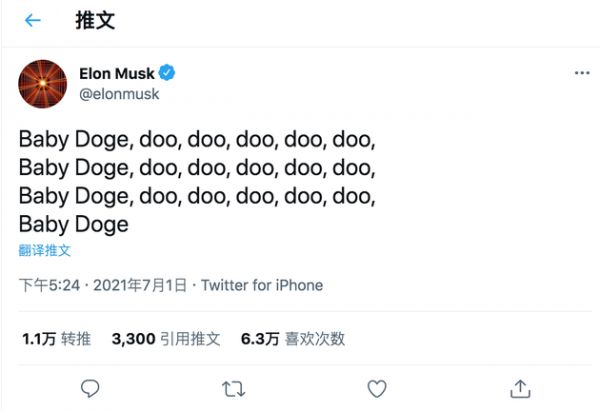The image size is (600, 411).
Task: Open the tweet's more options menu
Action: 582,73
